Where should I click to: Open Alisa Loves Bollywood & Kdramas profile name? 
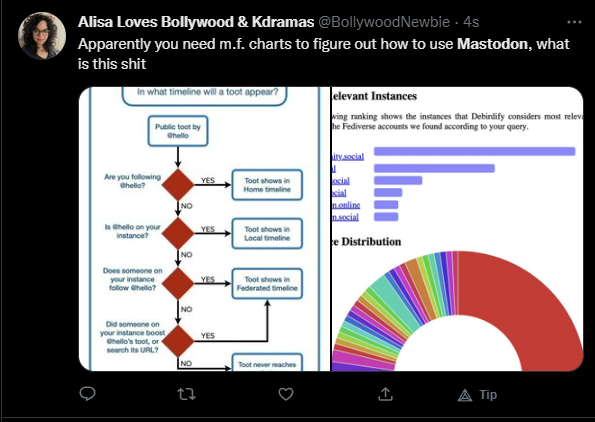point(196,22)
